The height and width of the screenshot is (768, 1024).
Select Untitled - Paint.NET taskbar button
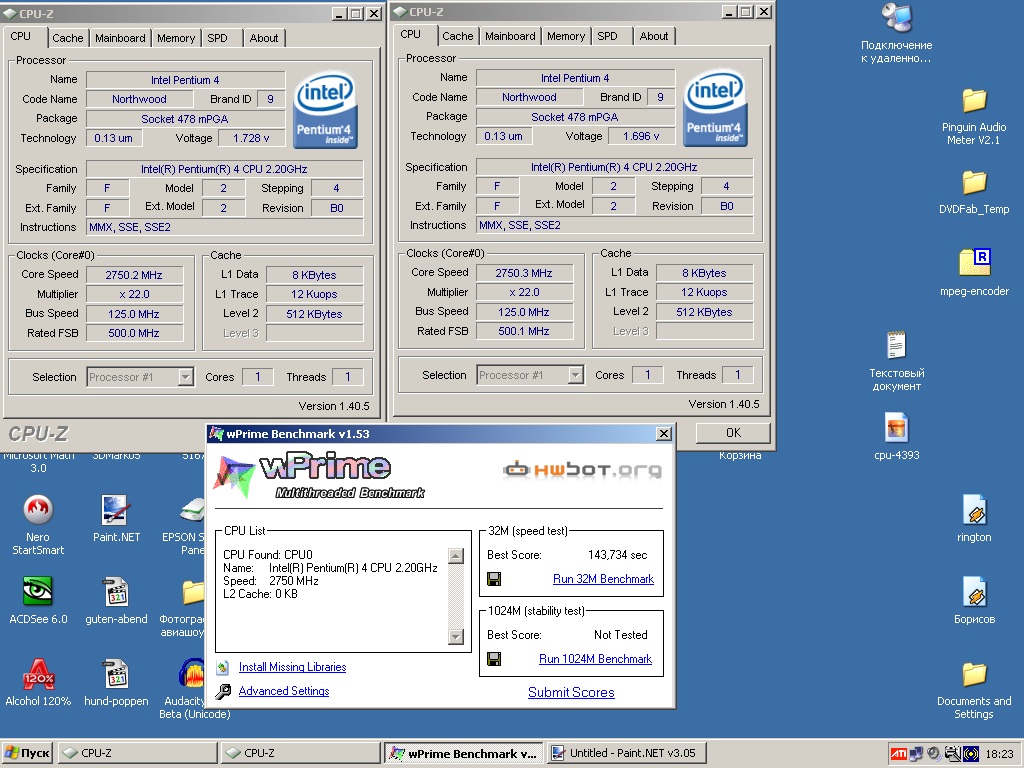pos(626,753)
